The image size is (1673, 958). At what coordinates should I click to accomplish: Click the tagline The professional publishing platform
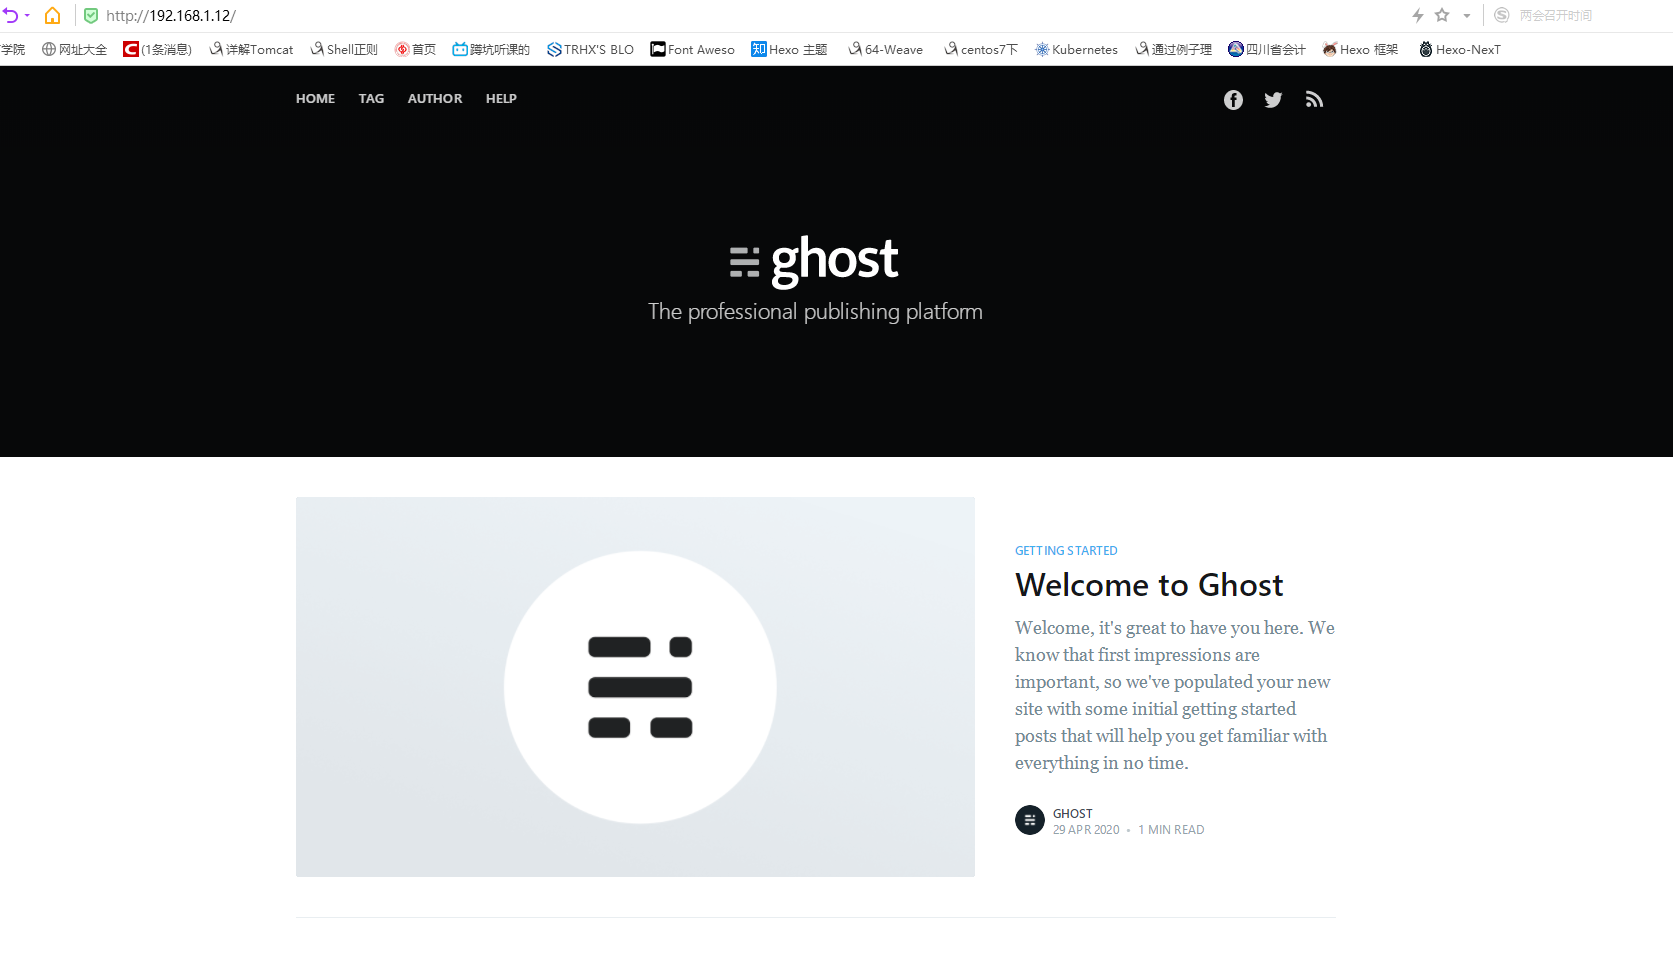coord(815,312)
